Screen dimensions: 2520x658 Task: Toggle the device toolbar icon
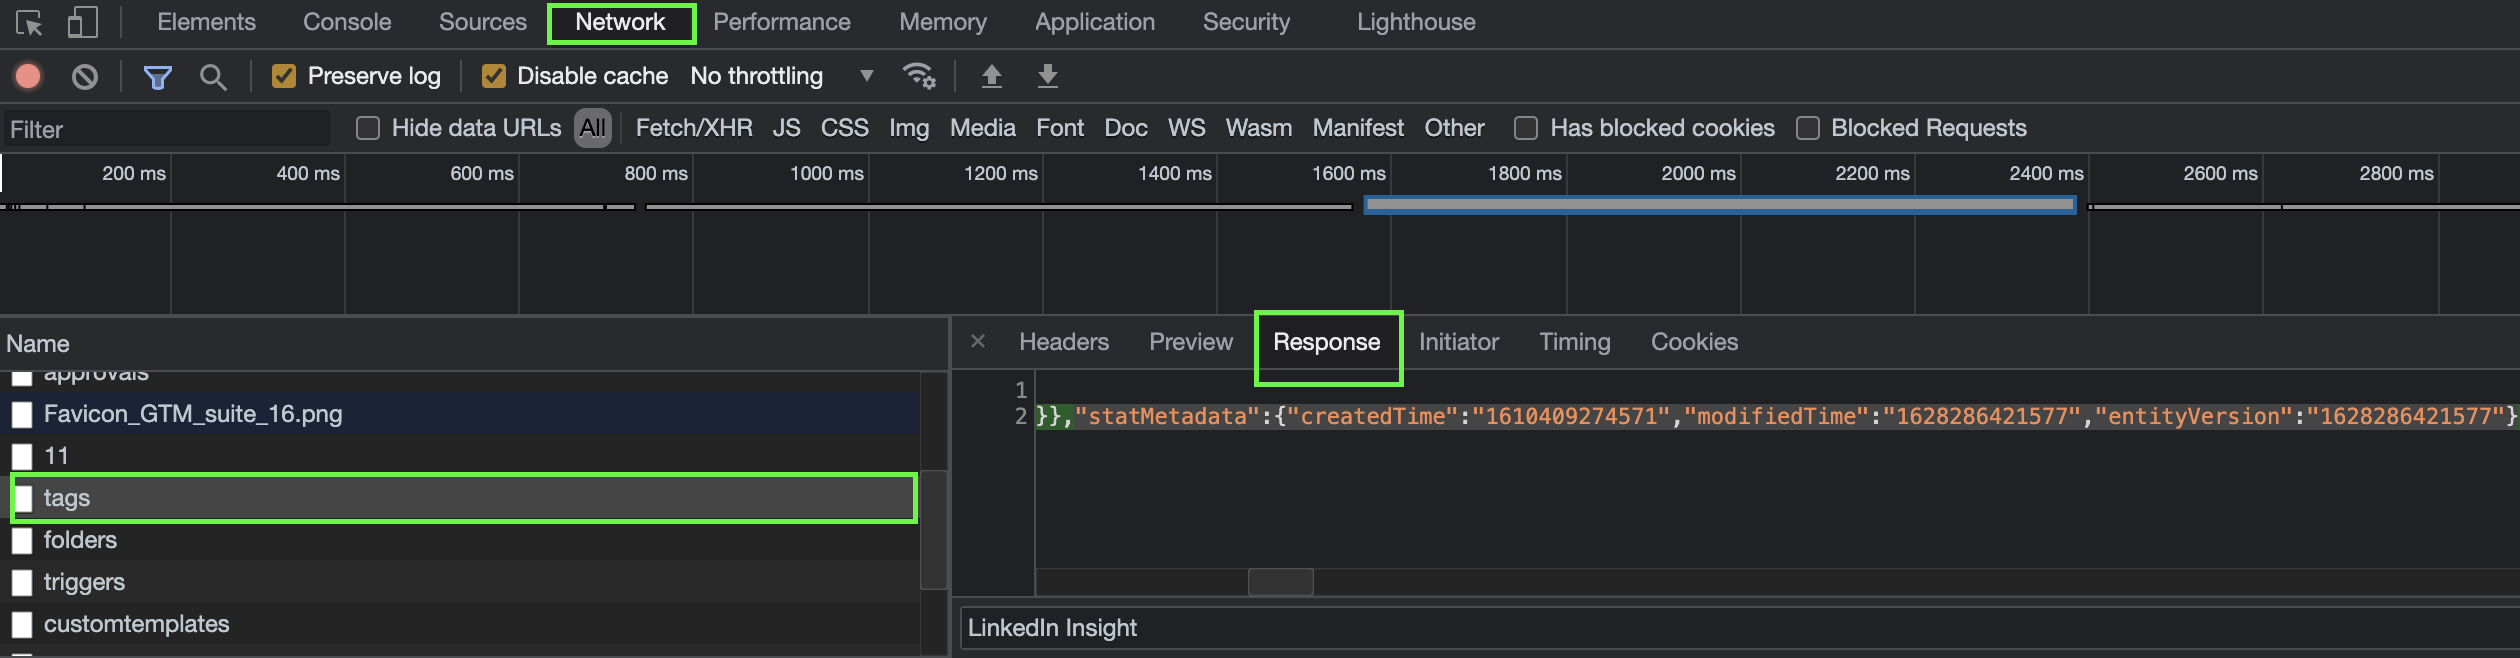coord(83,22)
